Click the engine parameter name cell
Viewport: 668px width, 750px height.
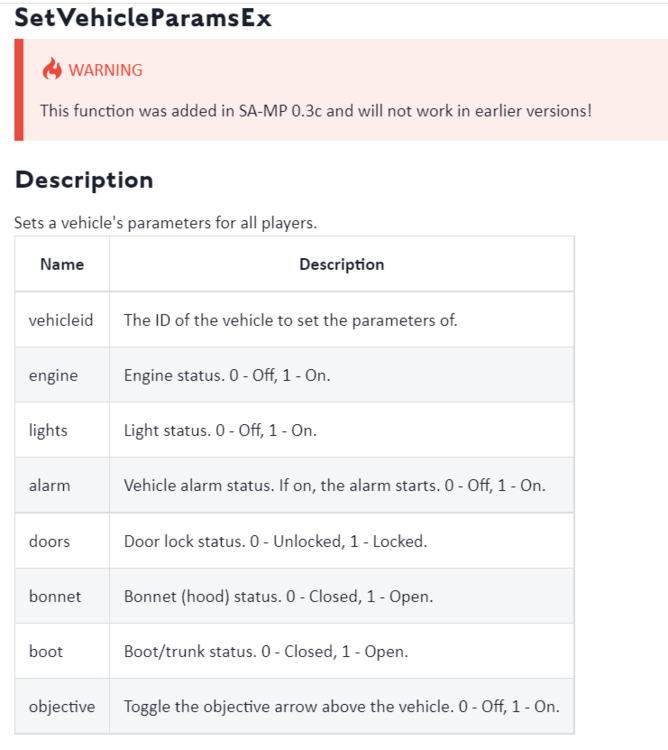[x=62, y=375]
